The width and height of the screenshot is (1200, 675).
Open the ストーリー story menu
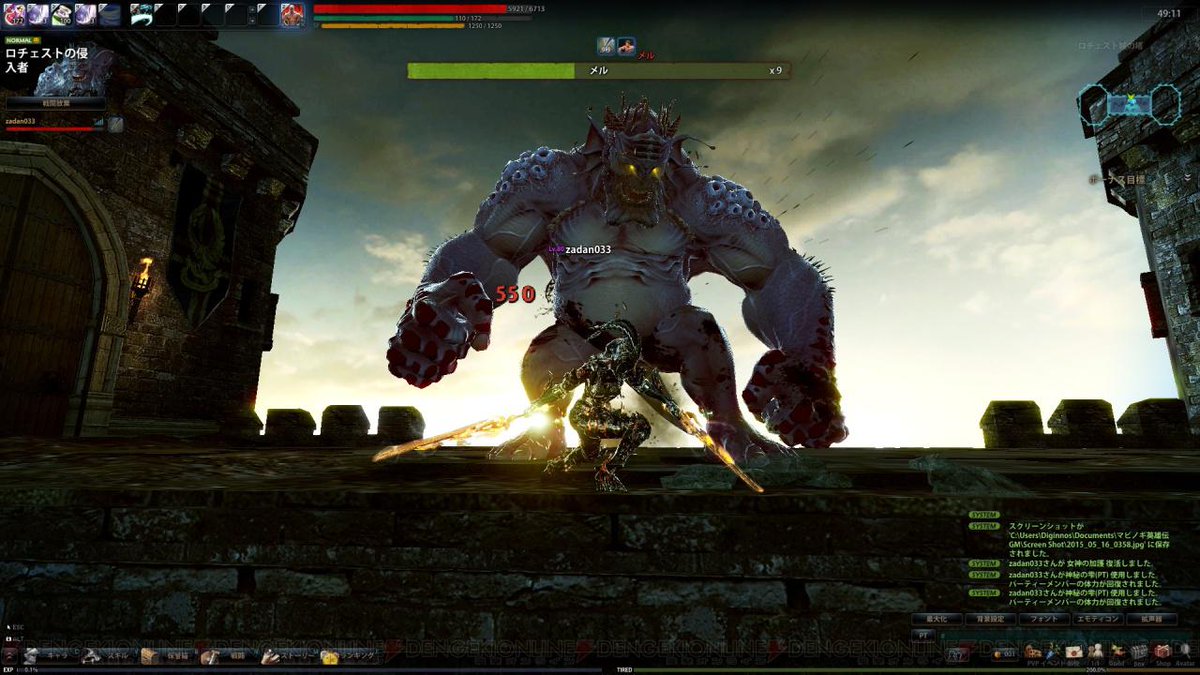(x=287, y=656)
